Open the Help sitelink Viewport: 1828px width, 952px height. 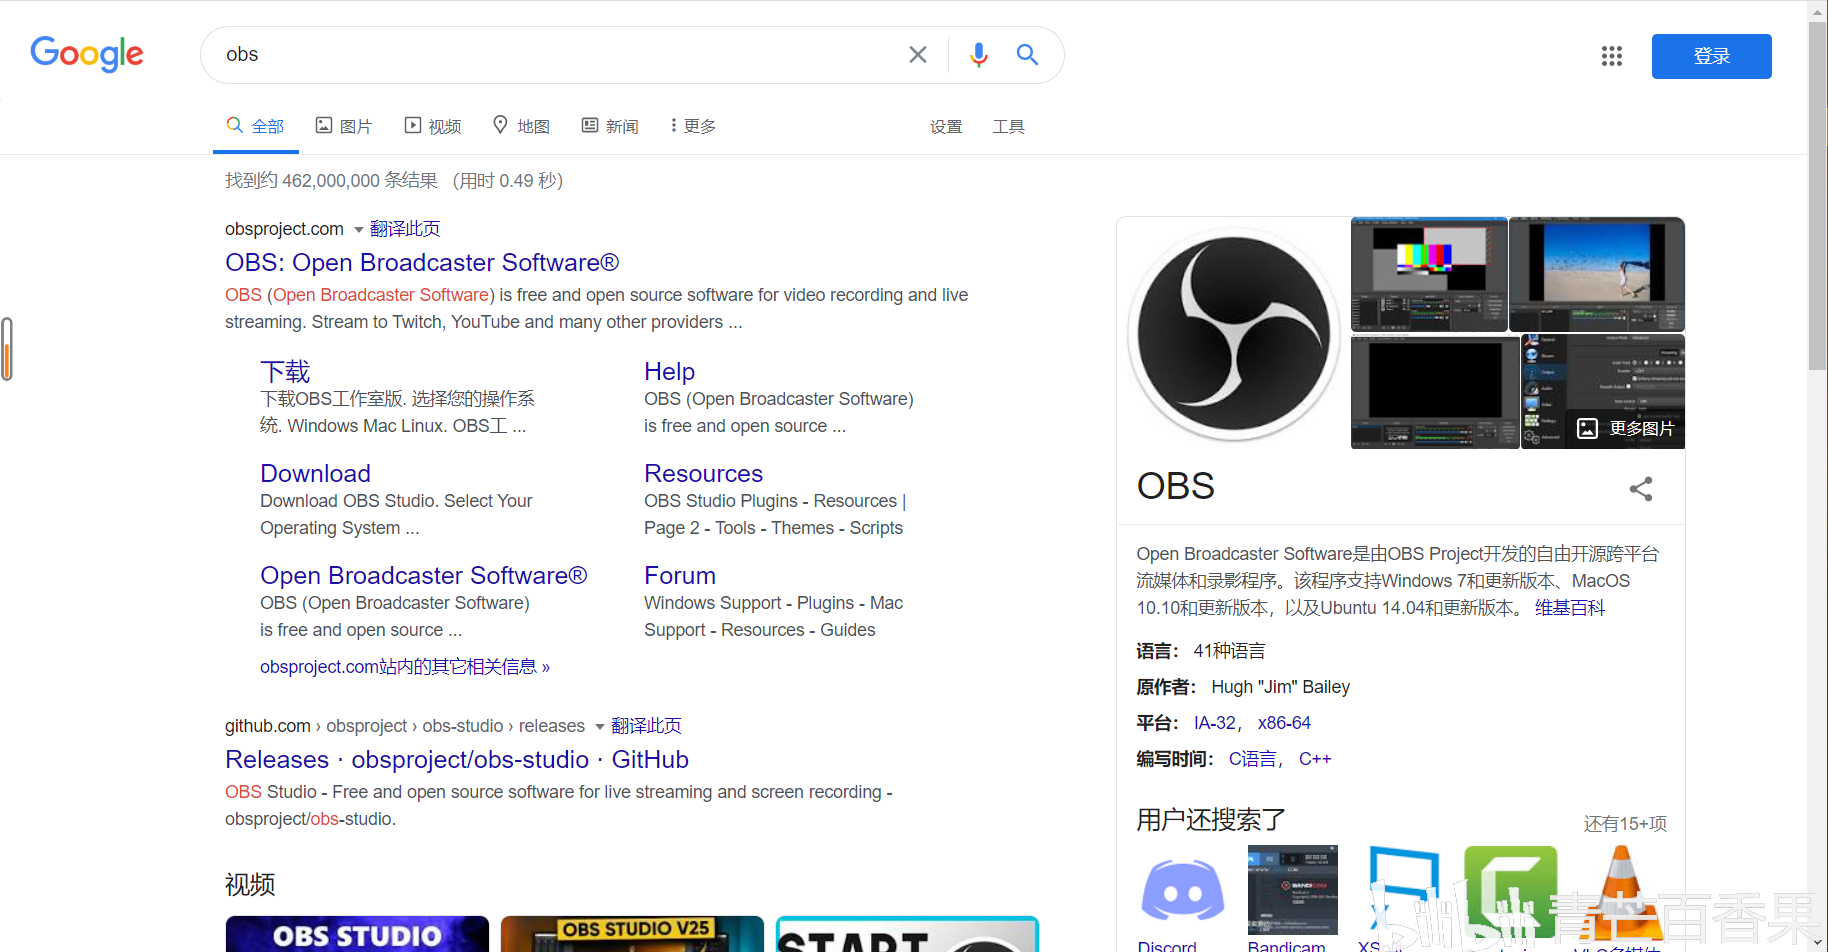point(669,372)
